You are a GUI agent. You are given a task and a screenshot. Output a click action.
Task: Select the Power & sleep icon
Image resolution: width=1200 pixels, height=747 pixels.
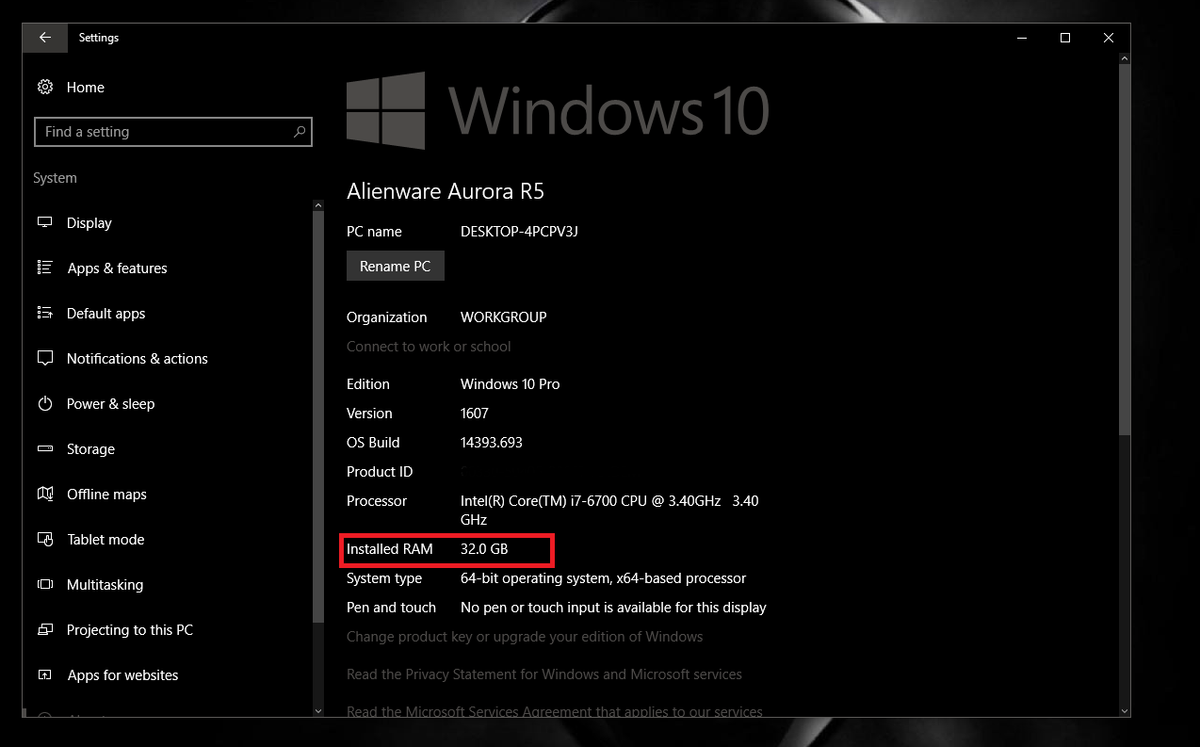(x=45, y=404)
